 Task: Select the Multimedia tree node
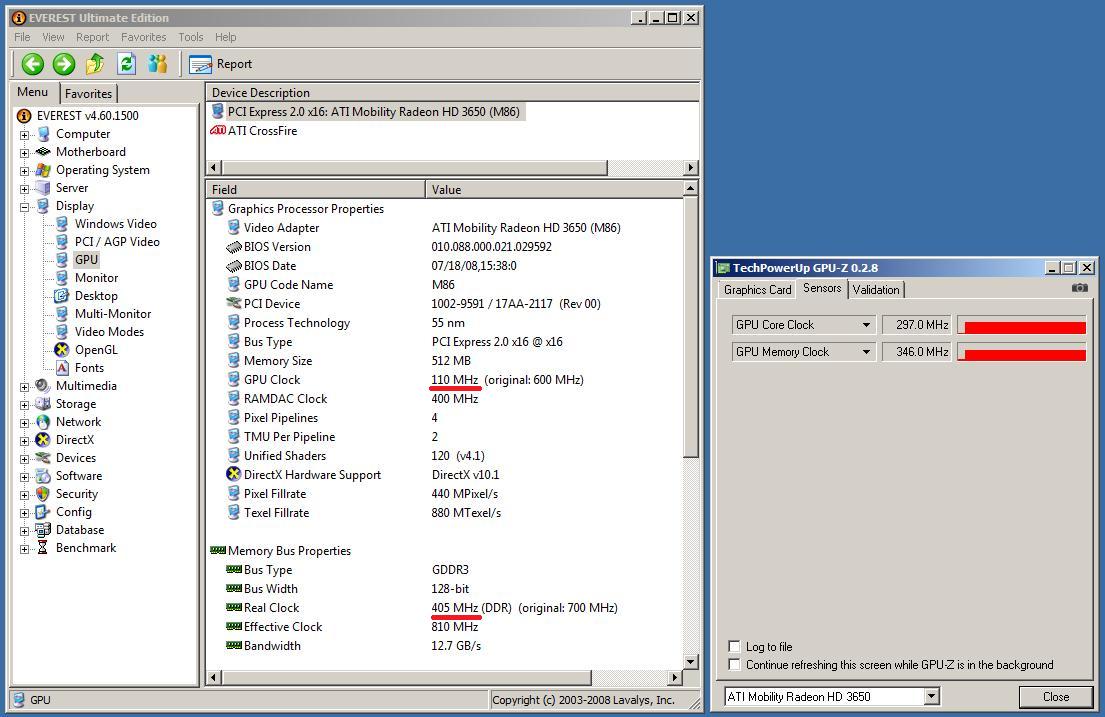(86, 386)
